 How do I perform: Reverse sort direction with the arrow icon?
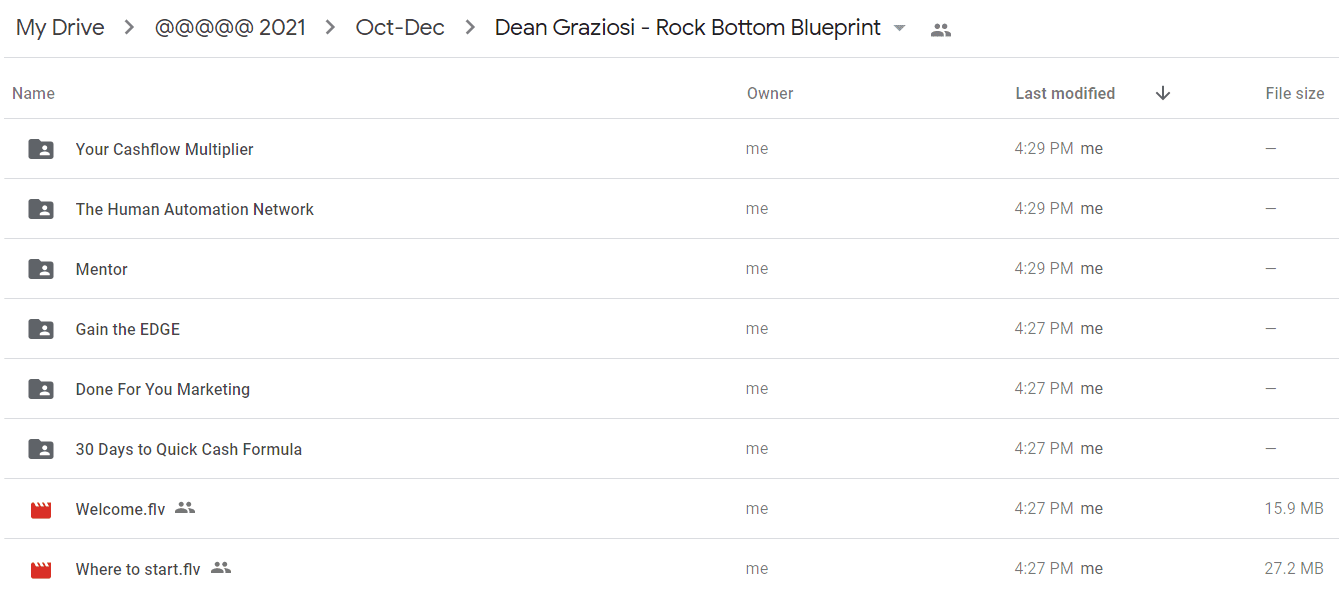pos(1163,93)
